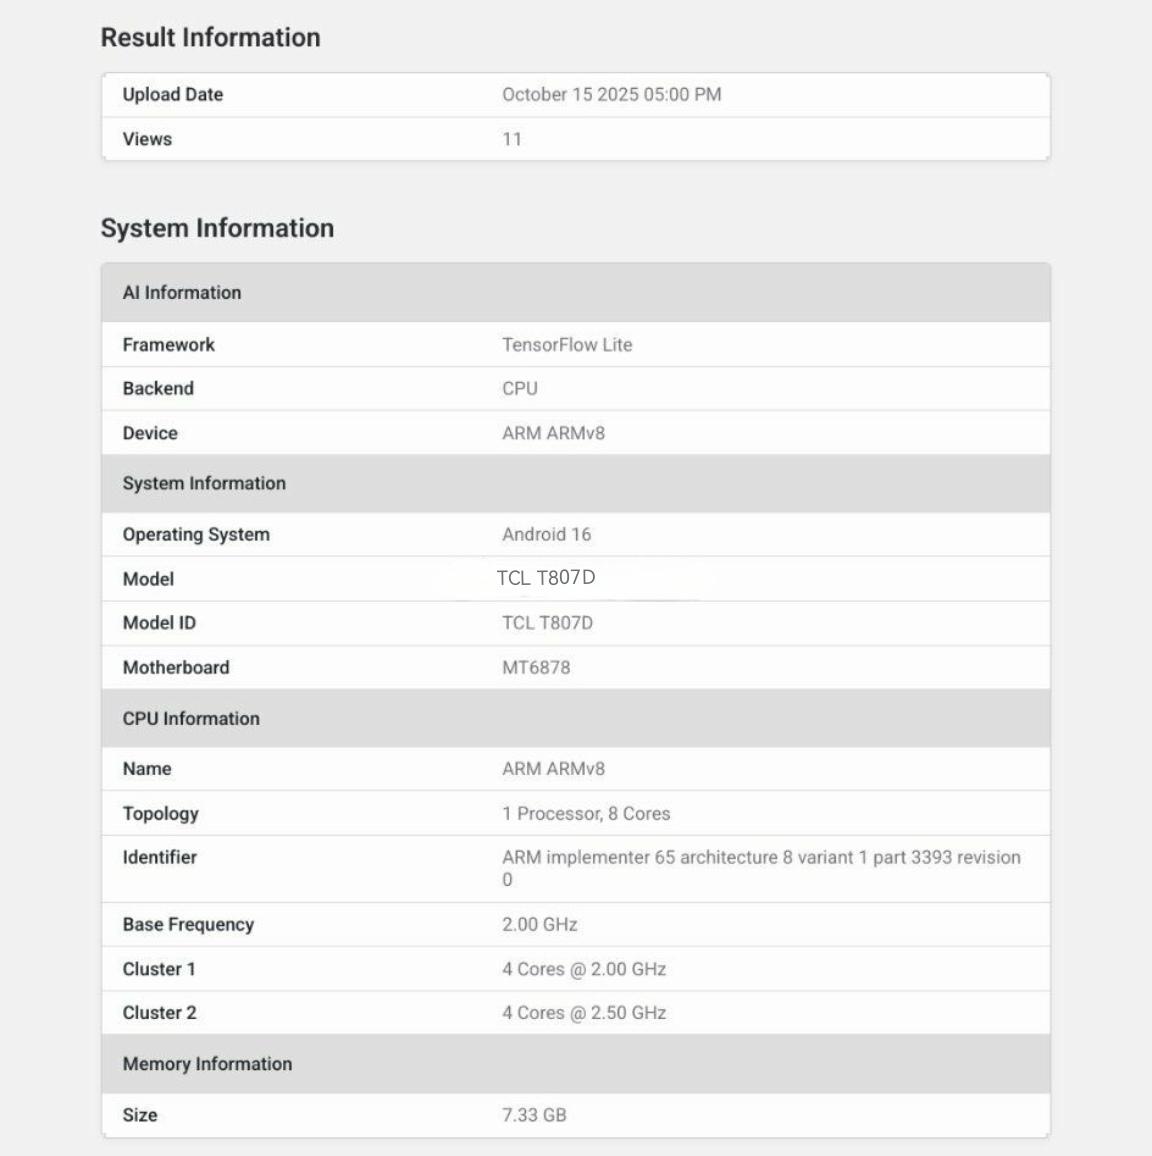Click the Identifier value starting "ARM implementer 65"
The image size is (1152, 1156).
coord(760,858)
